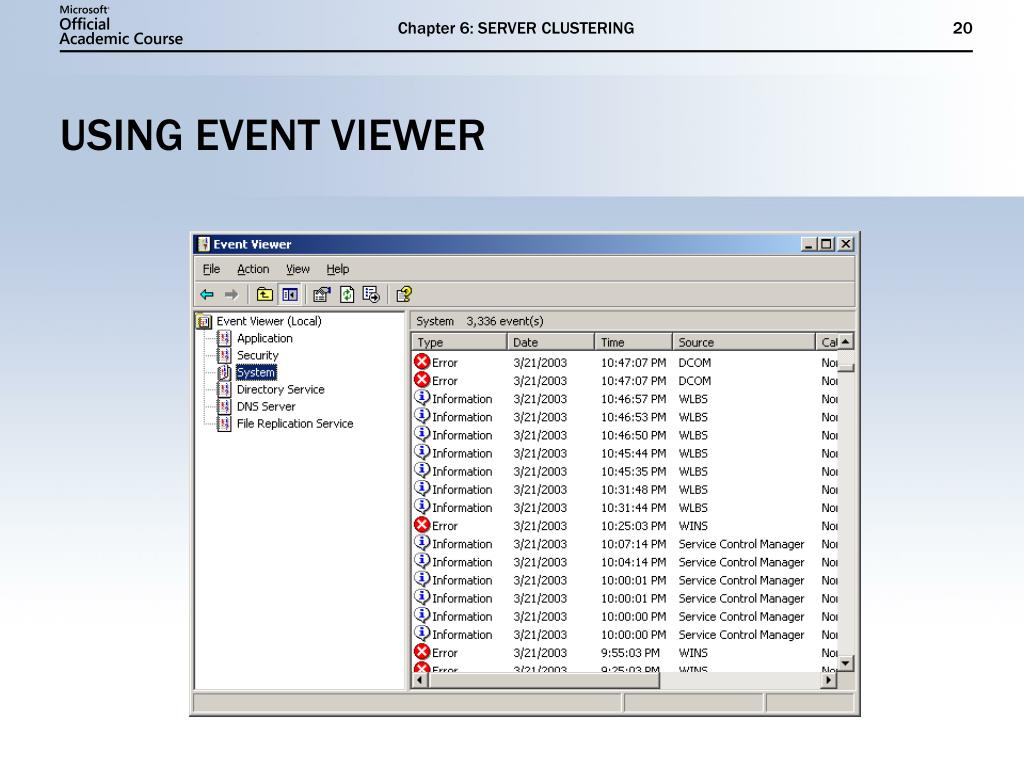Select the Application log in tree
Viewport: 1024px width, 768px height.
[264, 338]
